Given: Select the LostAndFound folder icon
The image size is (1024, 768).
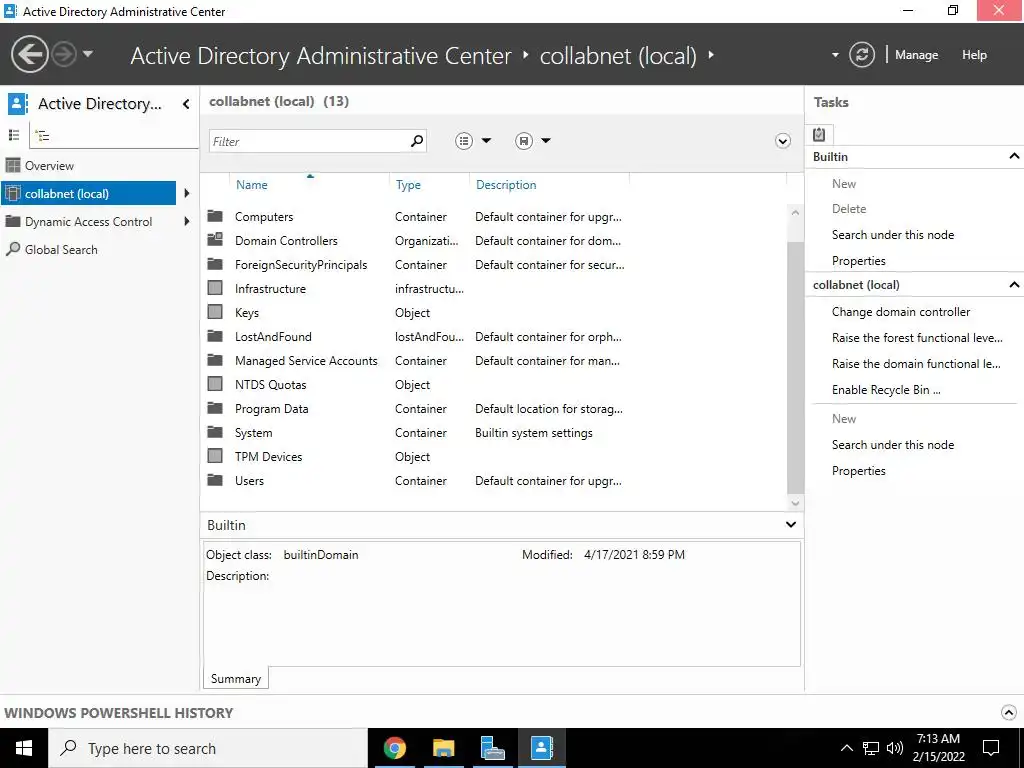Looking at the screenshot, I should click(215, 336).
